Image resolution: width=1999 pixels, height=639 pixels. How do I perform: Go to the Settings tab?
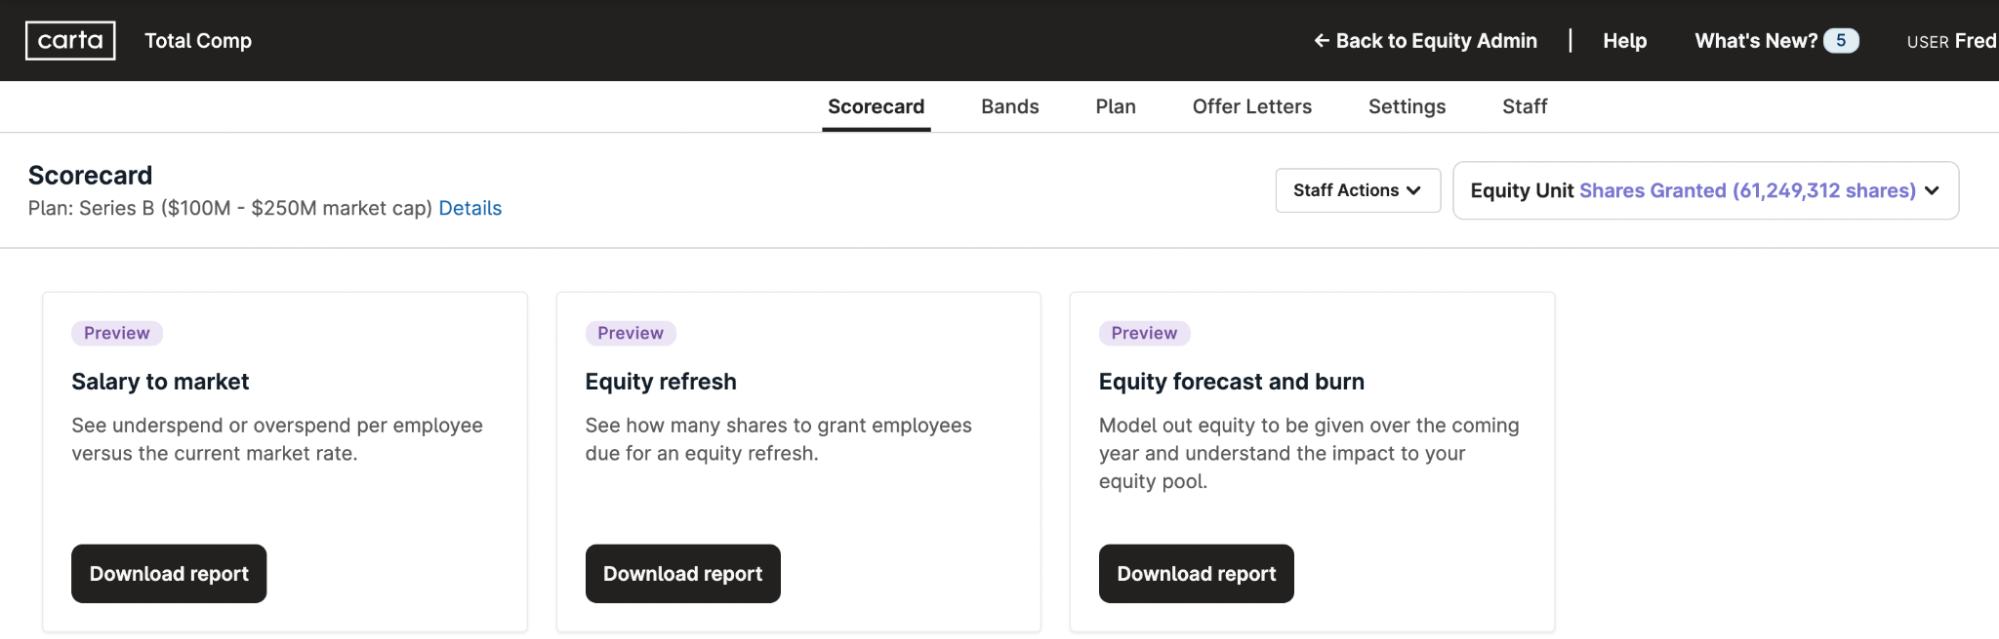tap(1406, 106)
